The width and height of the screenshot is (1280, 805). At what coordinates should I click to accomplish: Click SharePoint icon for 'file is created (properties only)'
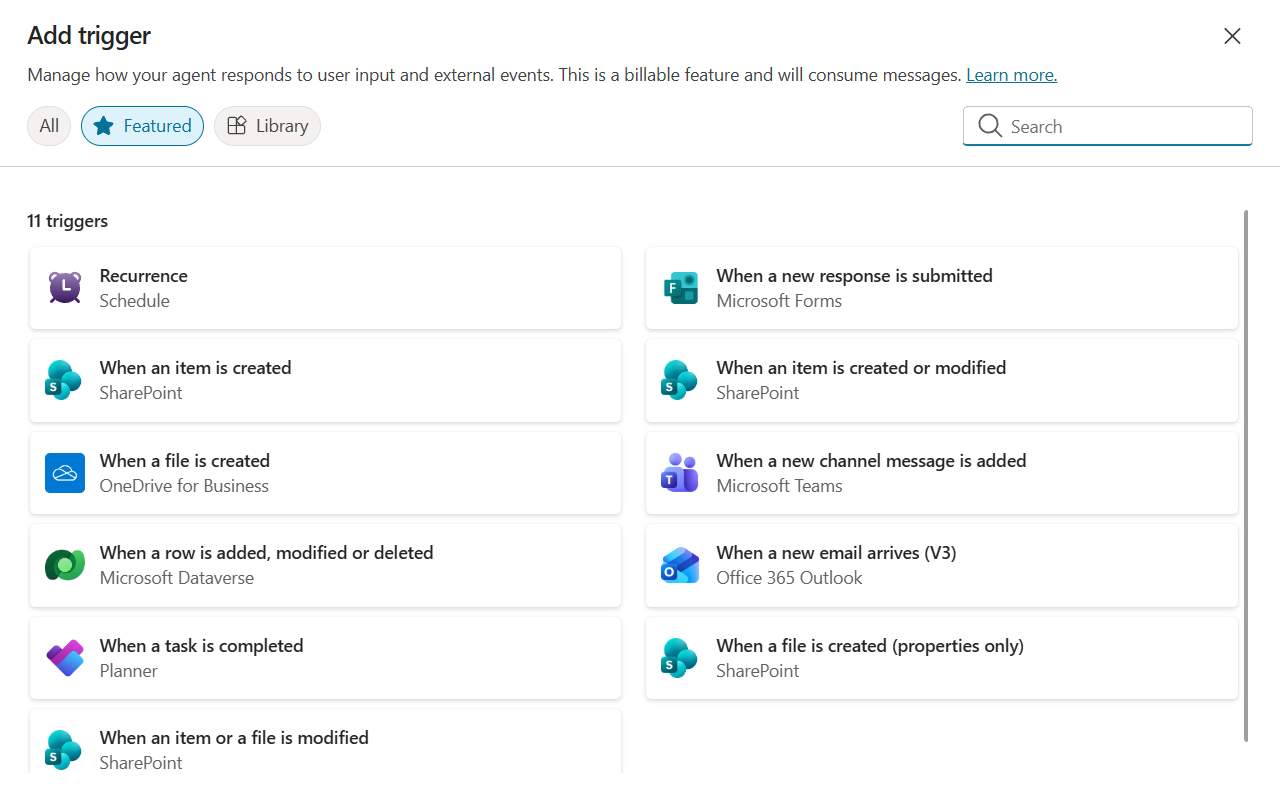(680, 658)
